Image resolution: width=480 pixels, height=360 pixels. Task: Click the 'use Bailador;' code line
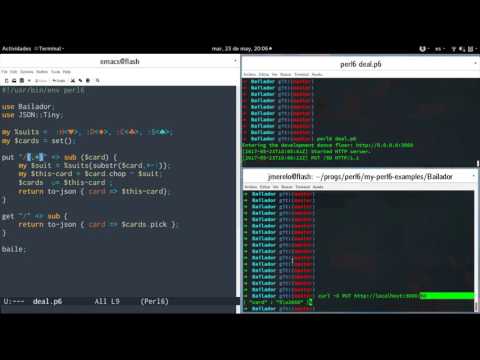[28, 107]
